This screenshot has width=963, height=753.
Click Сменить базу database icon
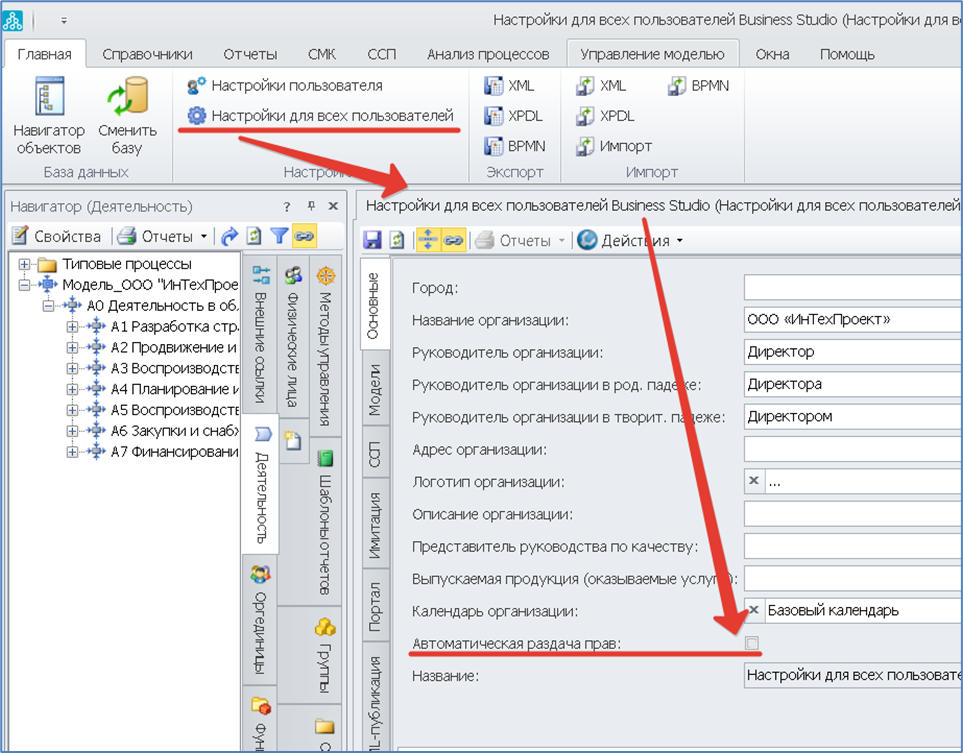127,119
